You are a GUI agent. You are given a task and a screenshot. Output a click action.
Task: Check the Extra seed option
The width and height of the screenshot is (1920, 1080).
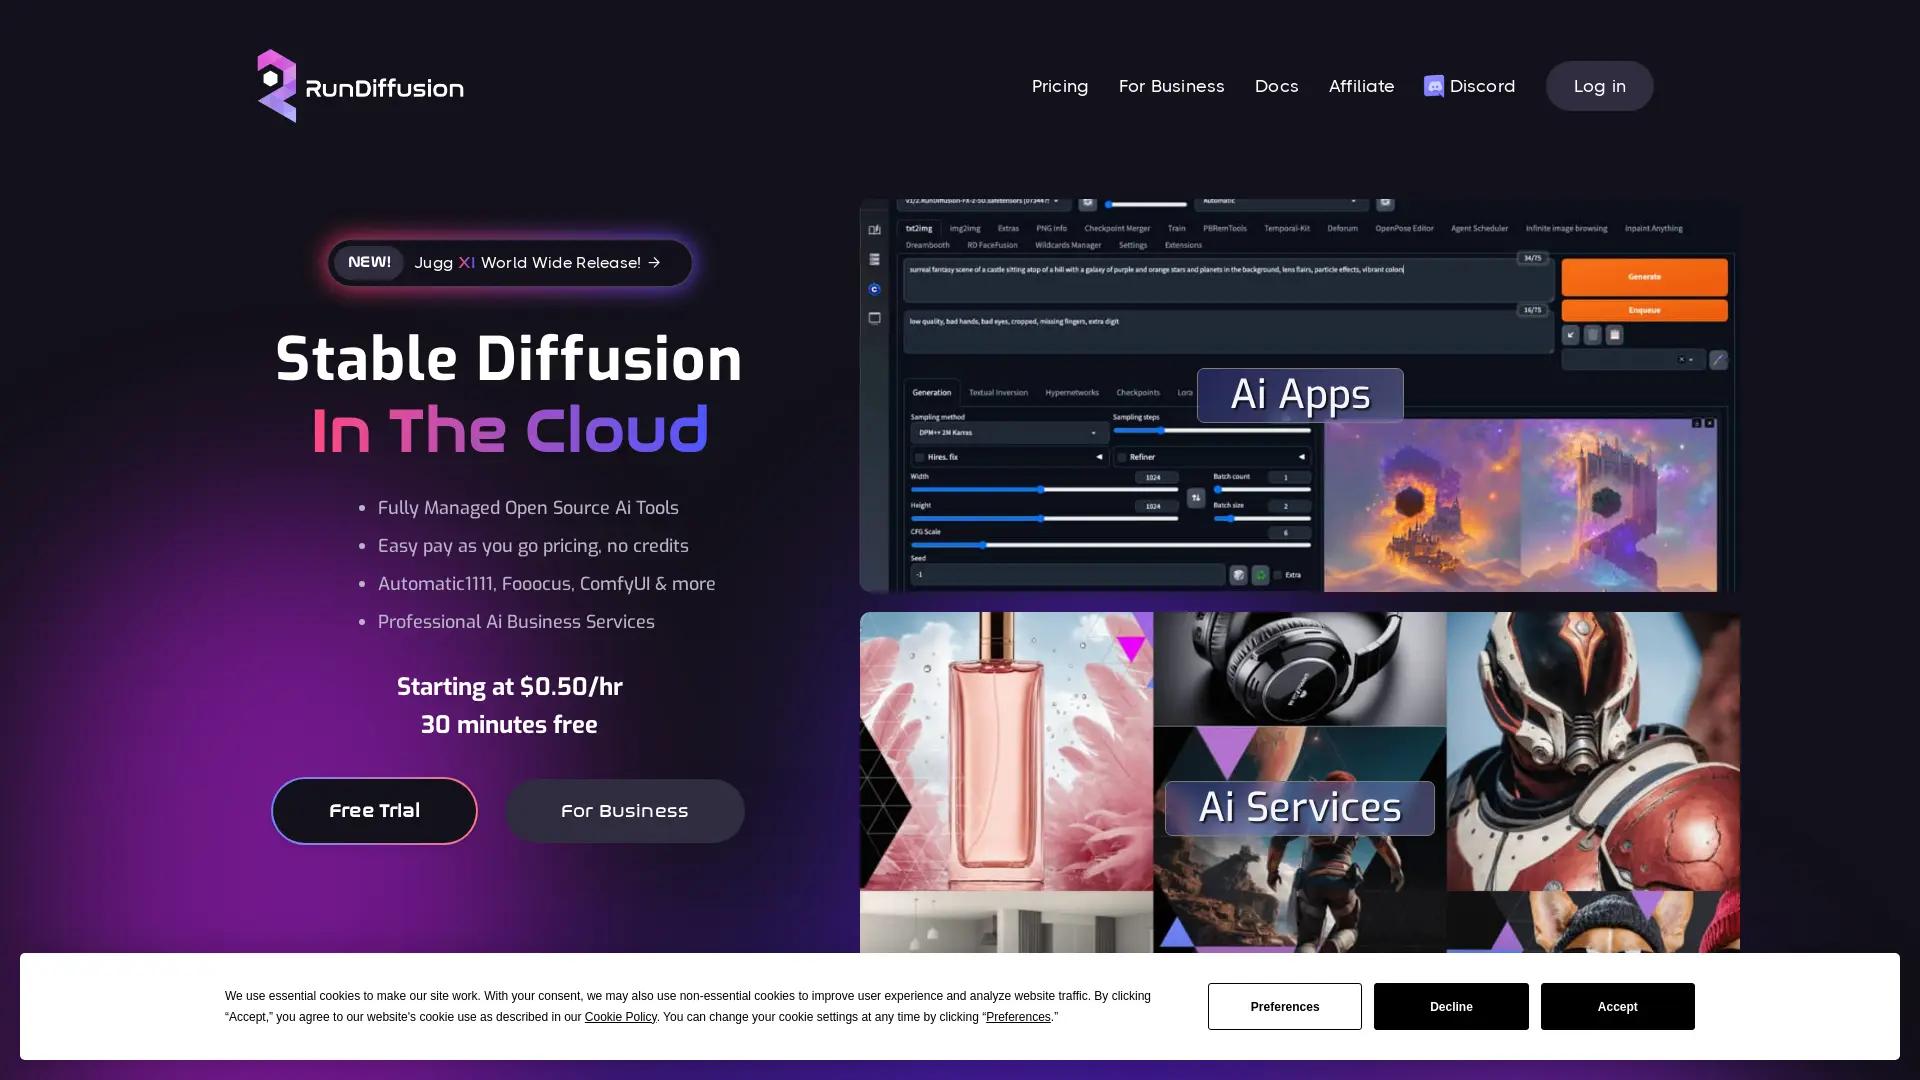pyautogui.click(x=1278, y=575)
